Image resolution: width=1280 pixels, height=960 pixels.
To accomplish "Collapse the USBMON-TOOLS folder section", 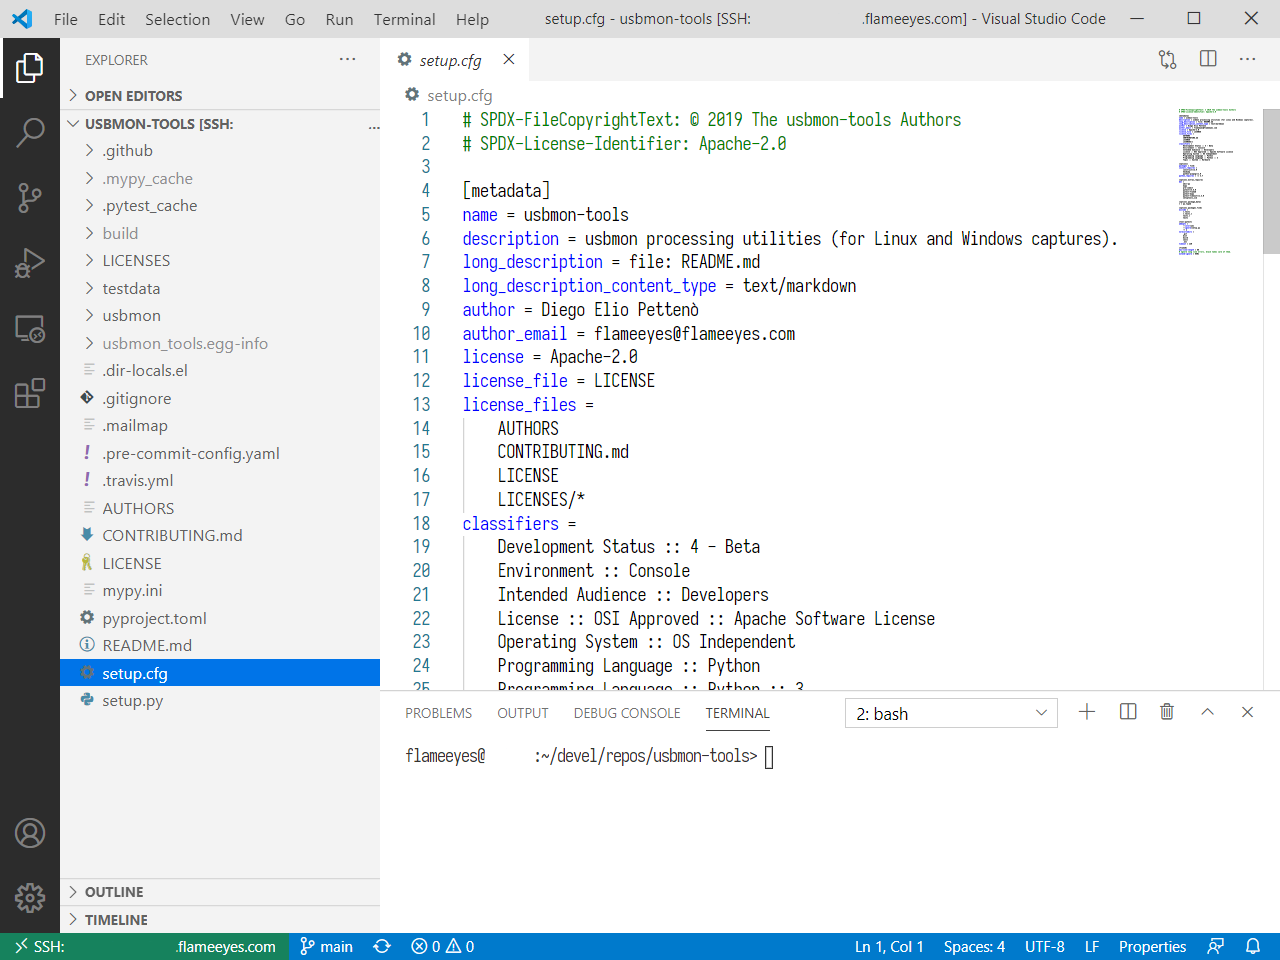I will [220, 124].
